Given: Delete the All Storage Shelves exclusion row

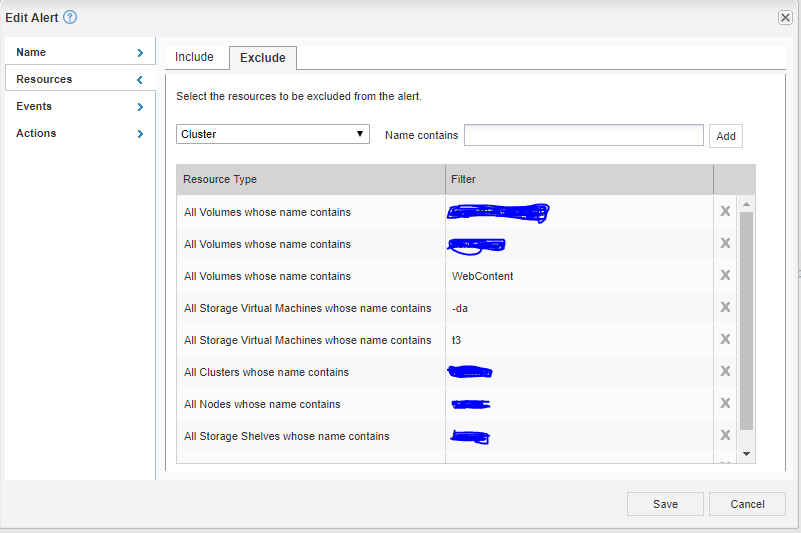Looking at the screenshot, I should tap(725, 435).
